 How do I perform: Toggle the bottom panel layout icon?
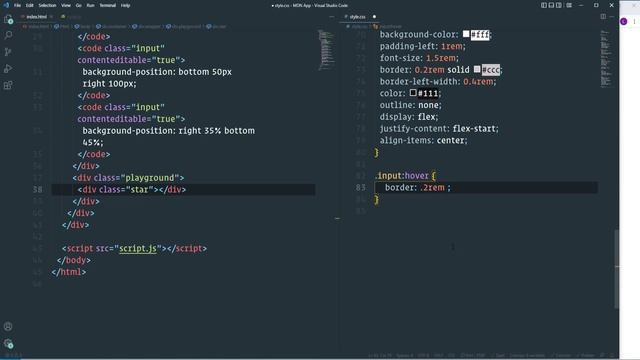[x=551, y=5]
